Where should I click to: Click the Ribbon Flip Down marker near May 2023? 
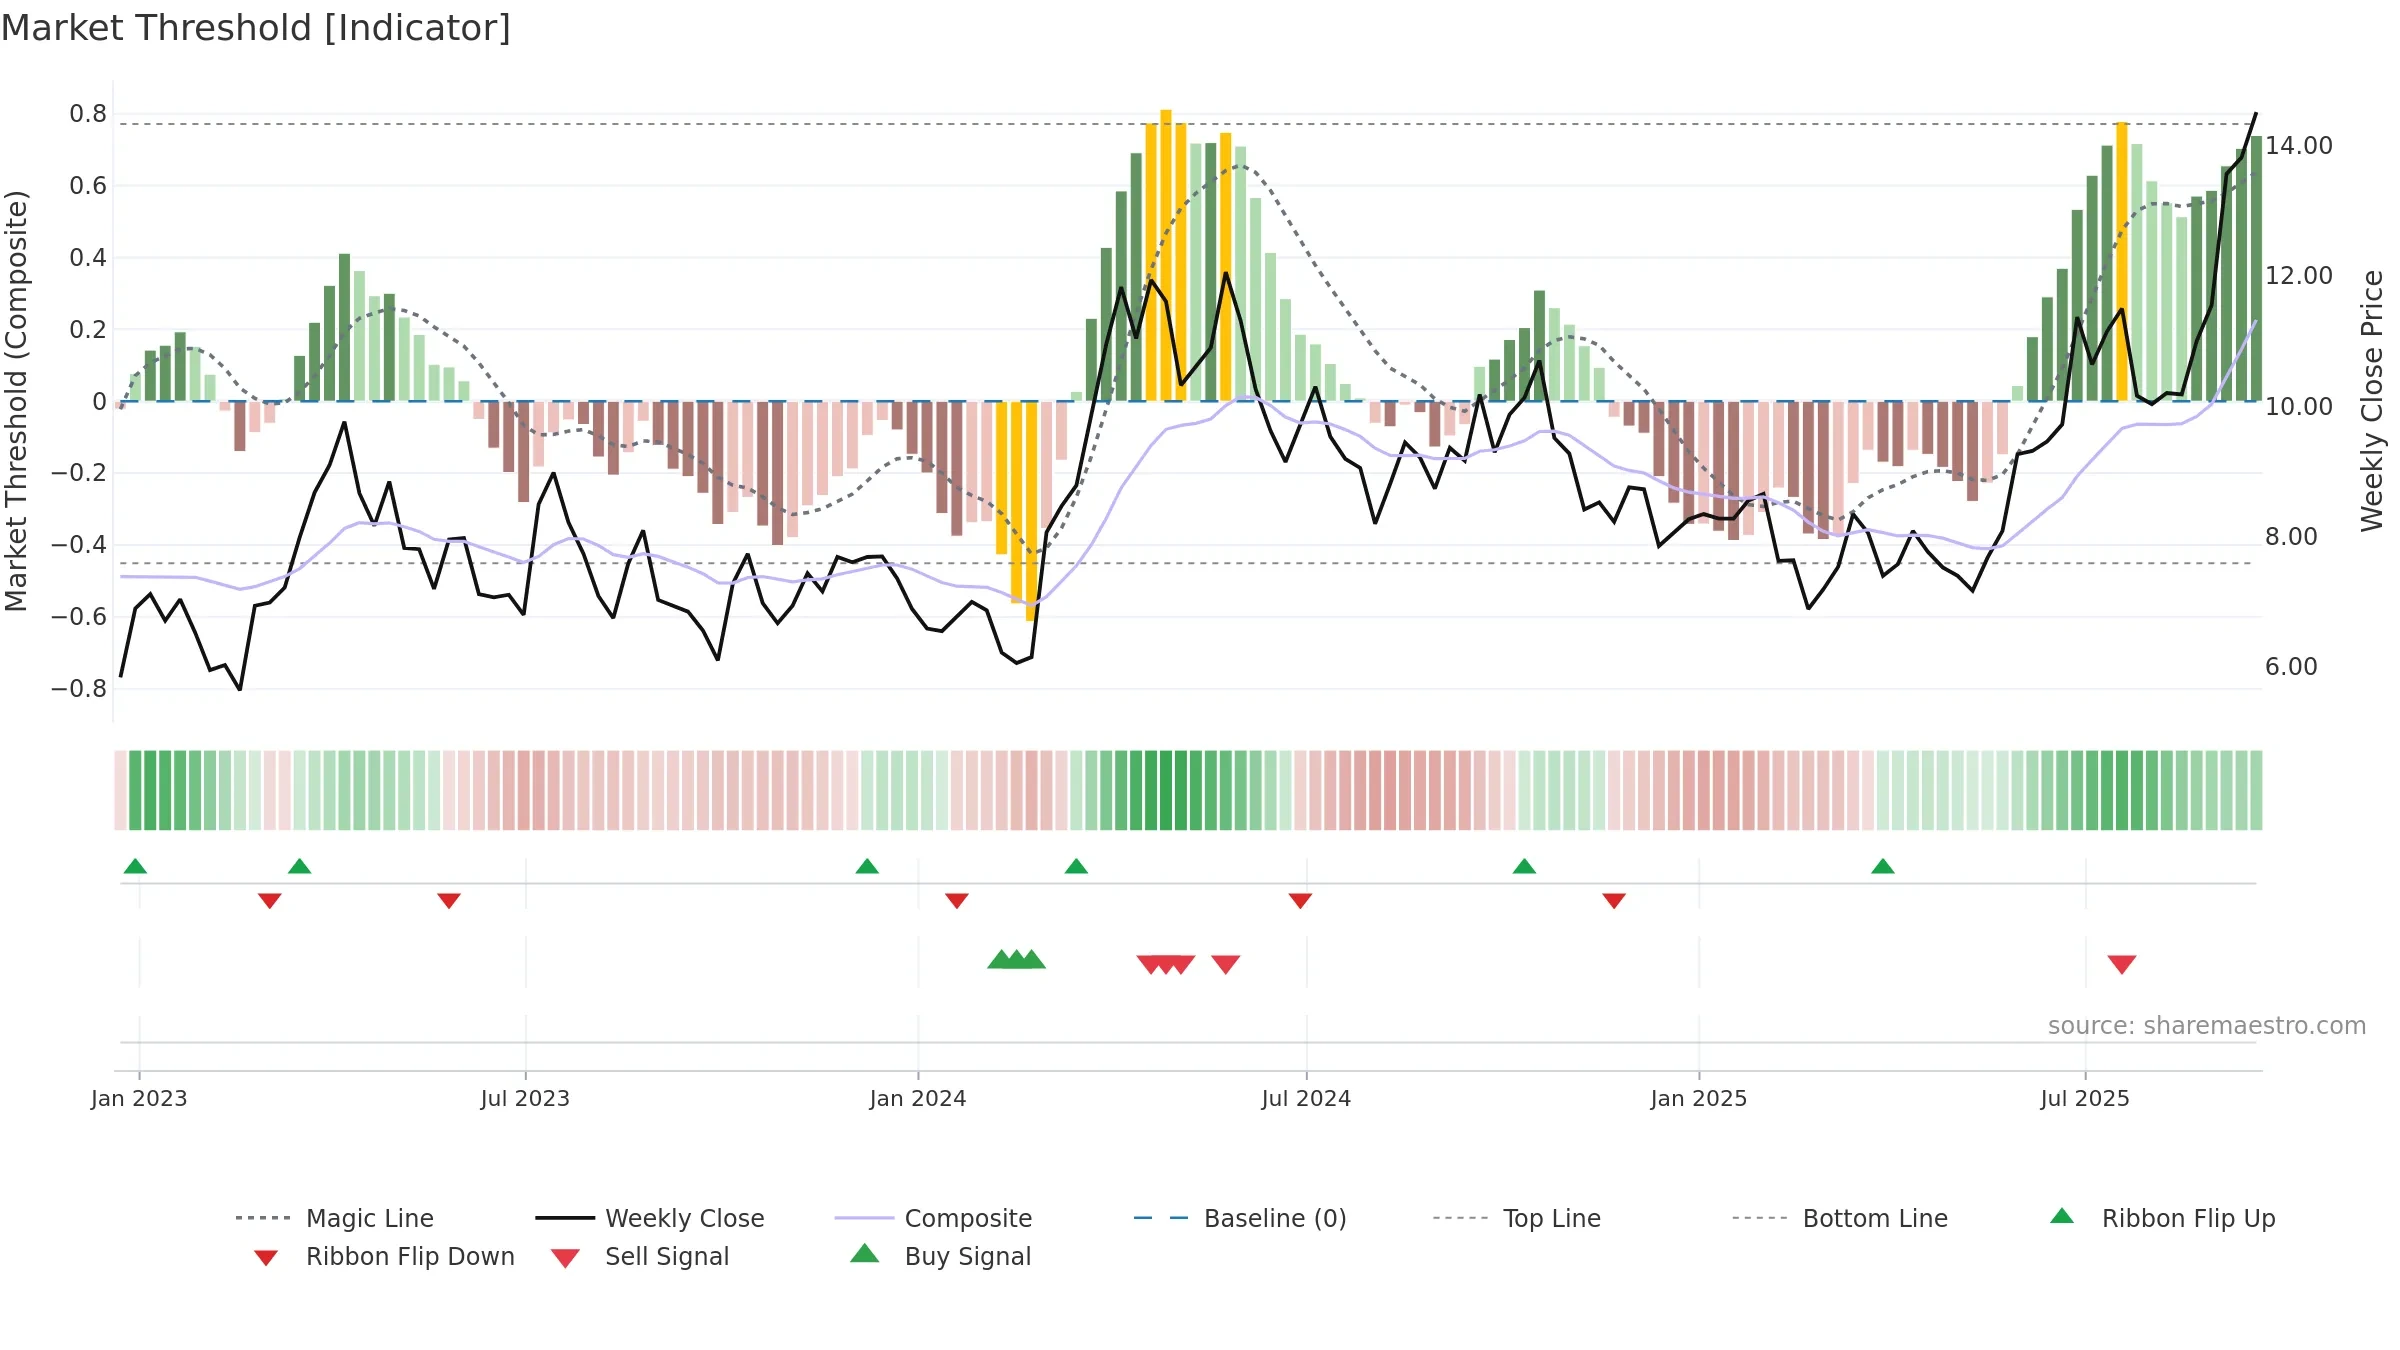tap(449, 901)
